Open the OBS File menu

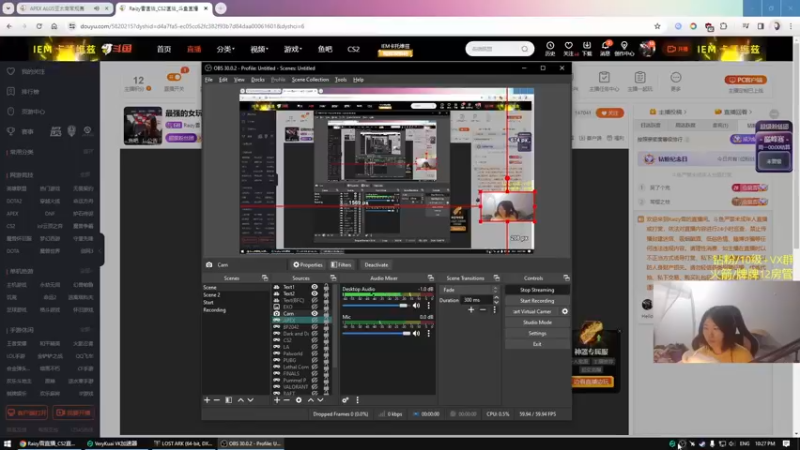click(209, 80)
